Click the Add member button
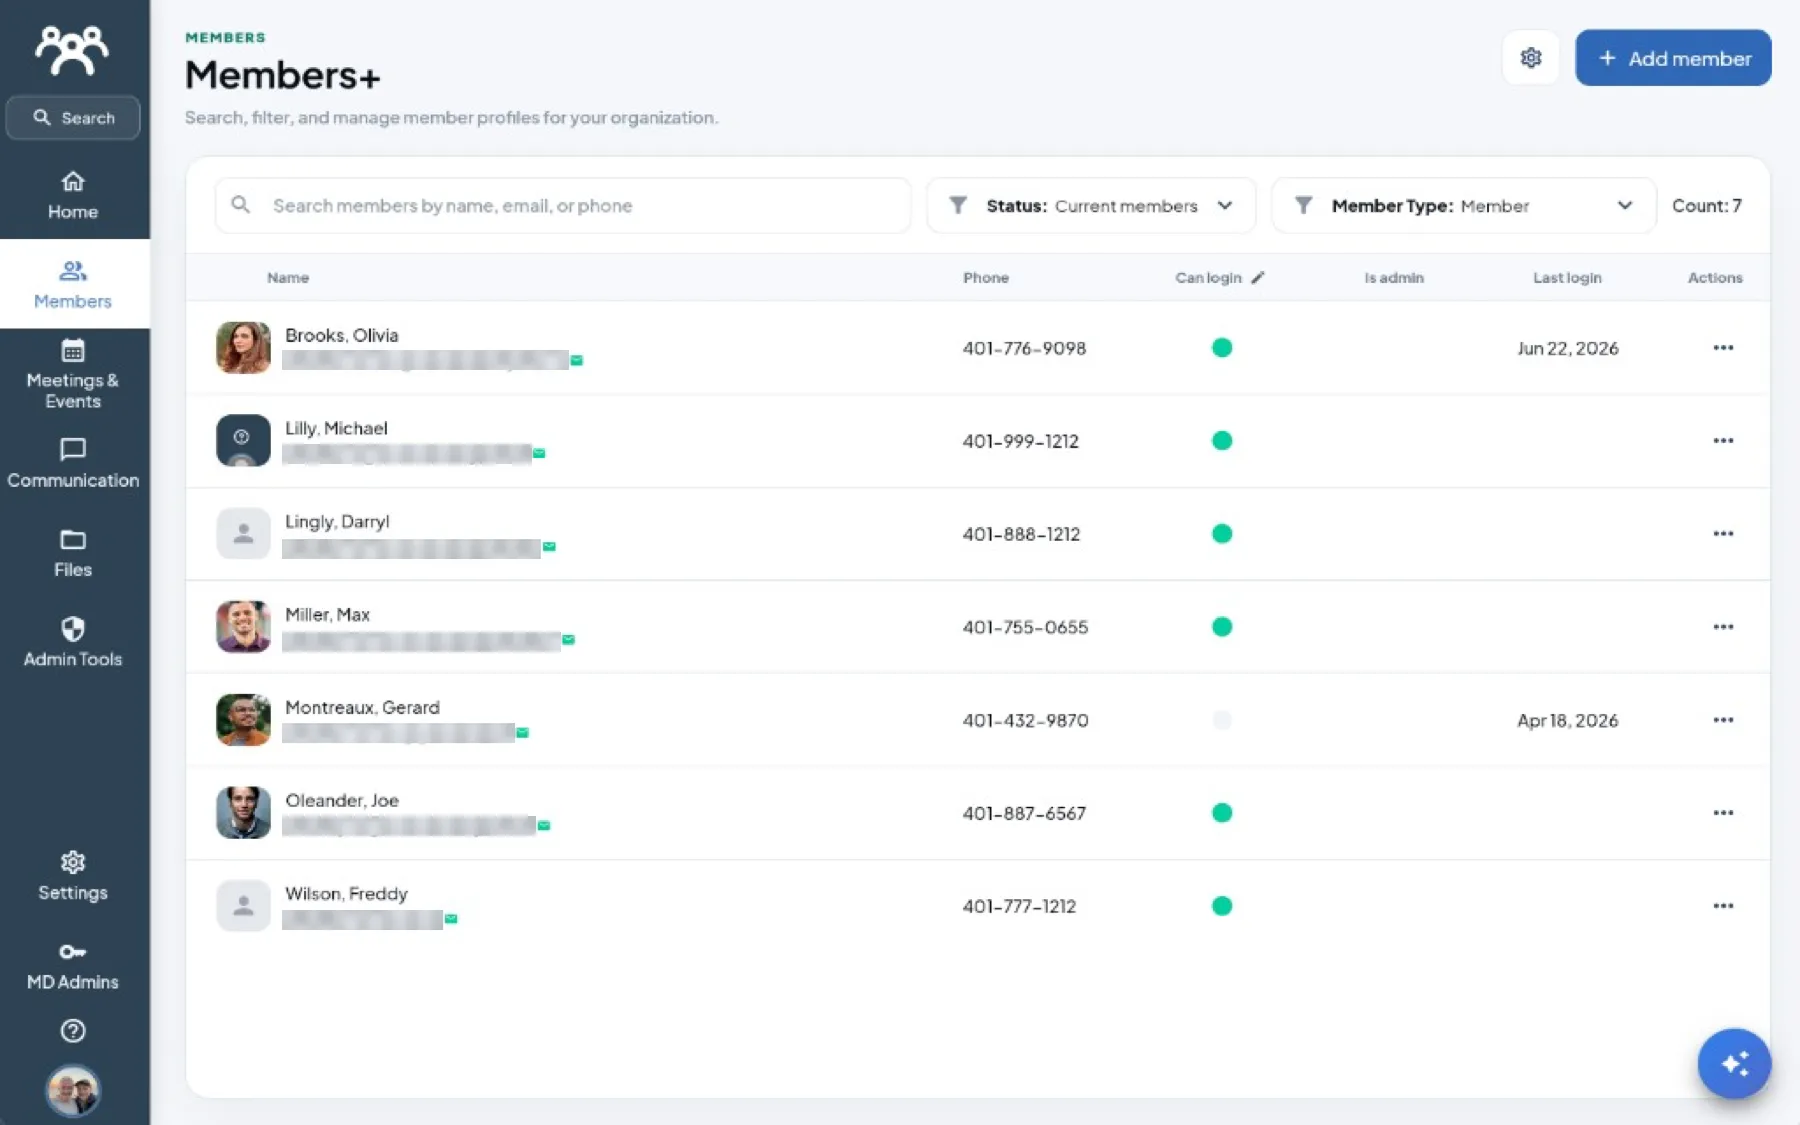Viewport: 1800px width, 1125px height. [1673, 58]
